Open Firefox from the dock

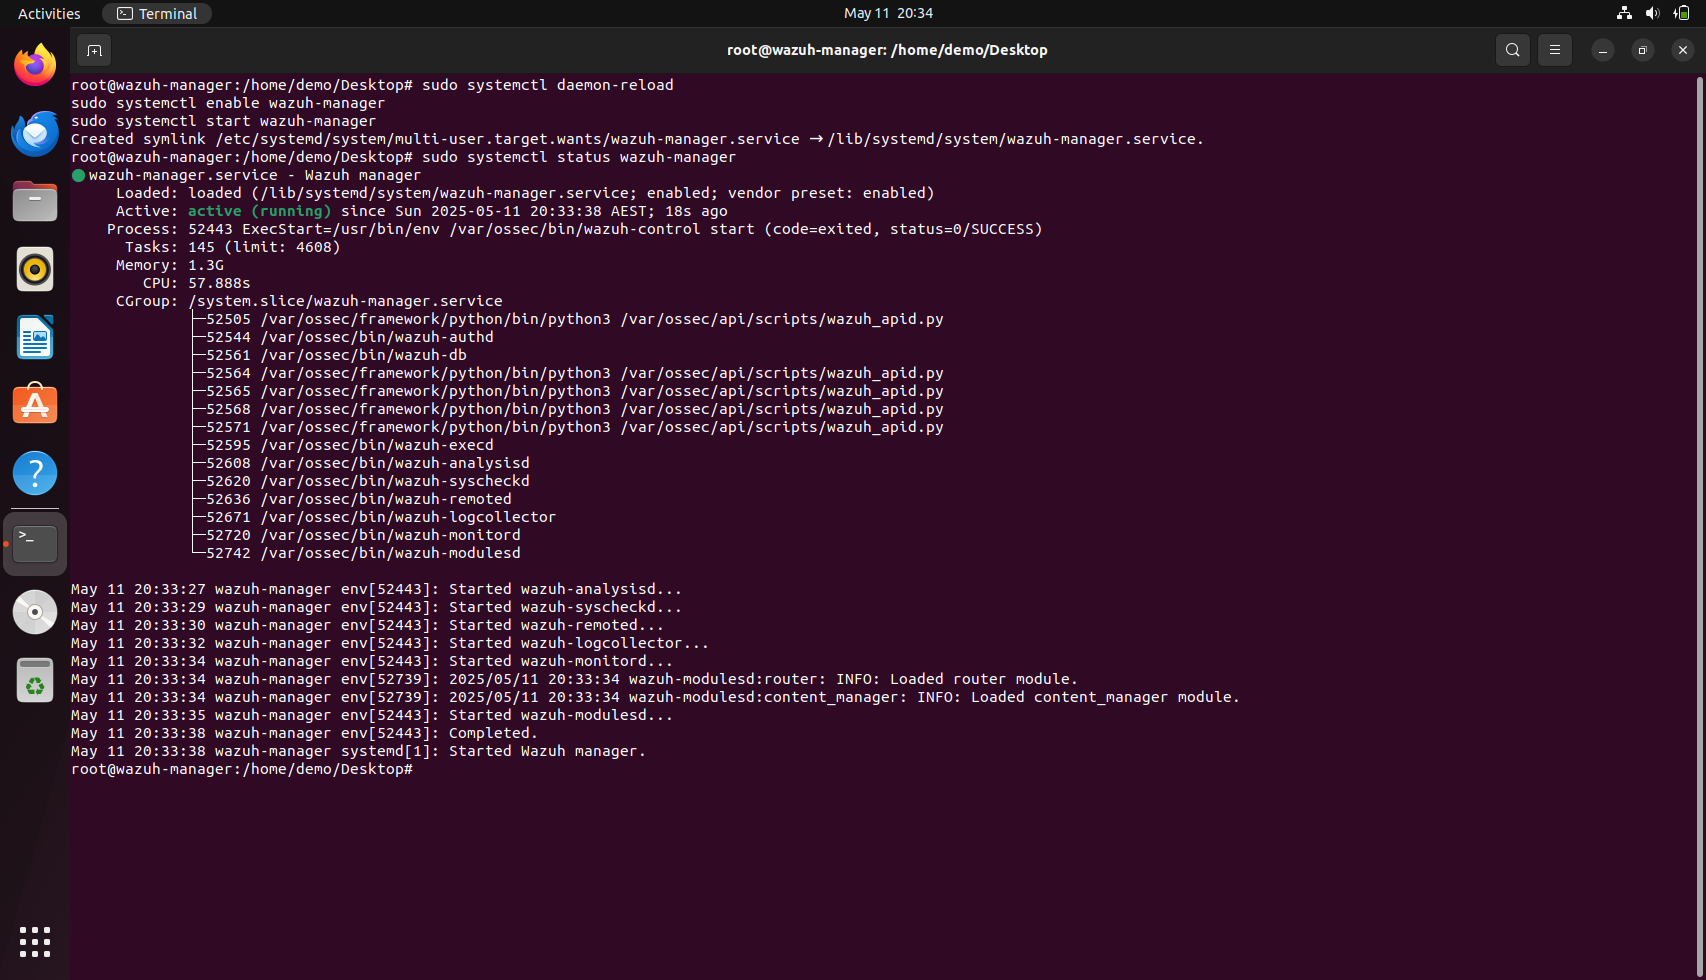click(35, 65)
